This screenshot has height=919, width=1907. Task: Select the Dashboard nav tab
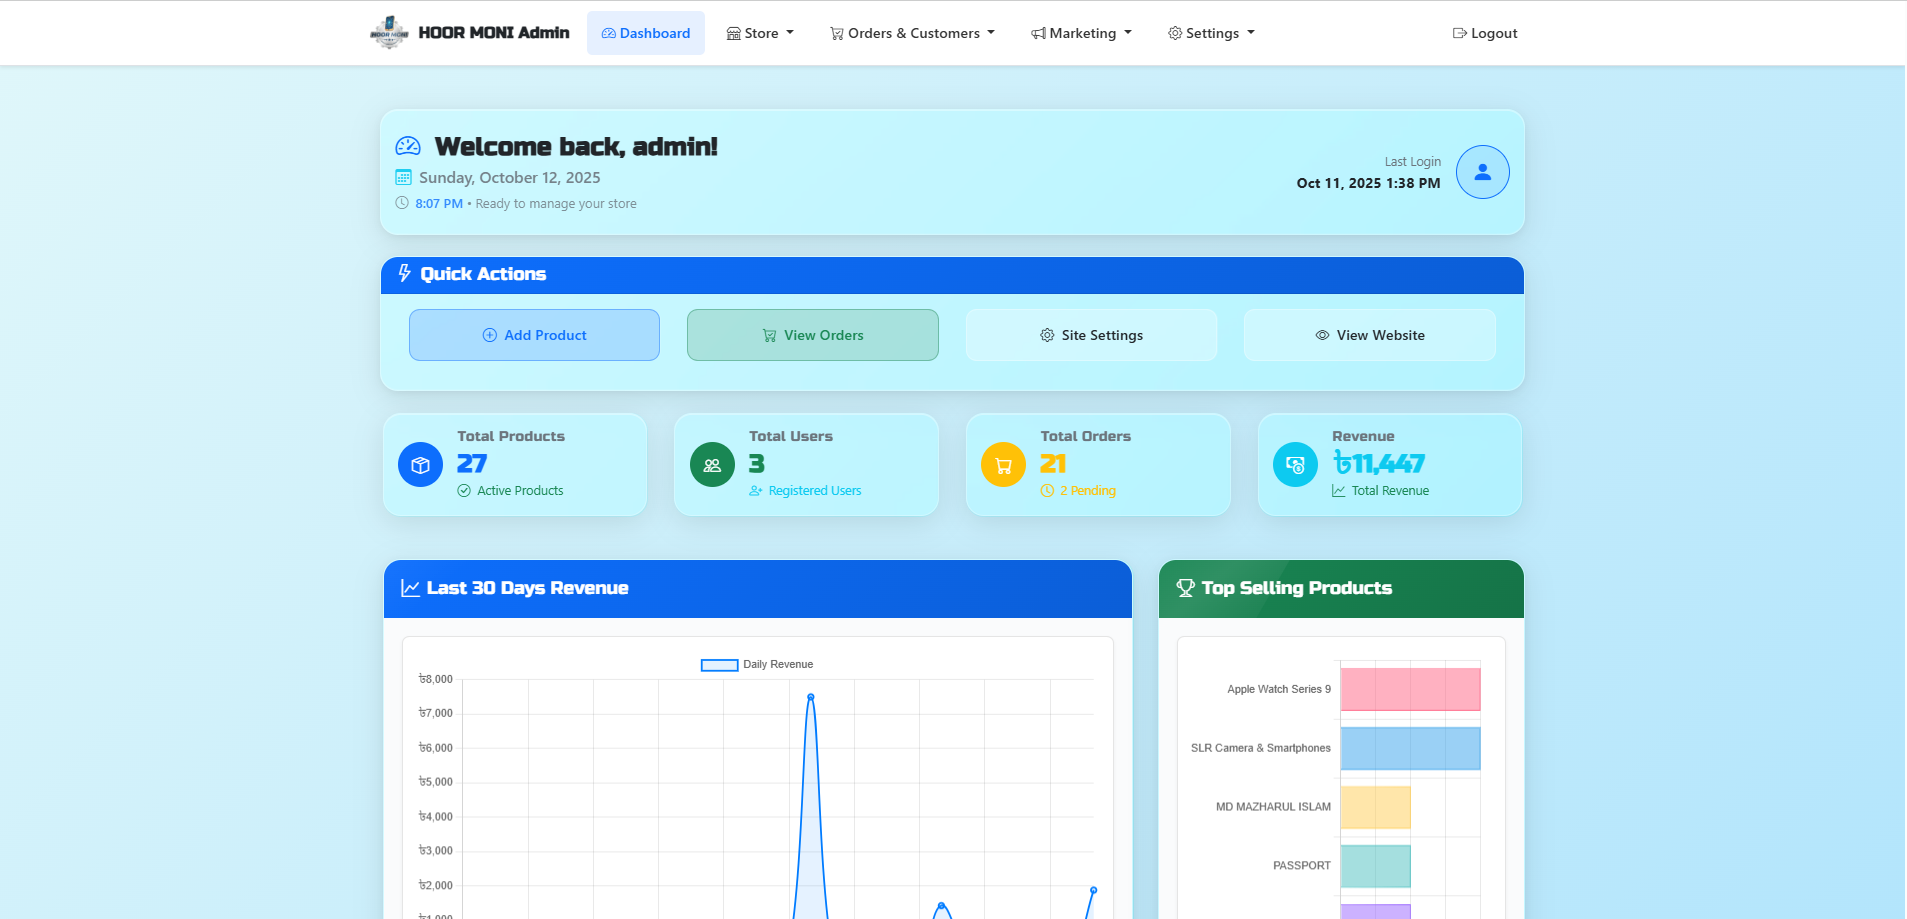coord(646,33)
